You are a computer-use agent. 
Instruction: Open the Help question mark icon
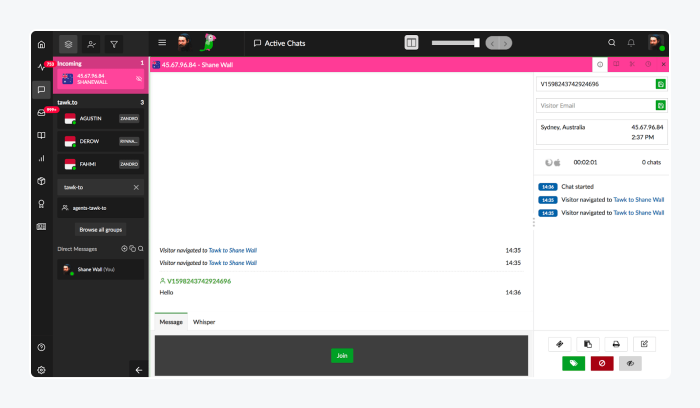(x=42, y=347)
